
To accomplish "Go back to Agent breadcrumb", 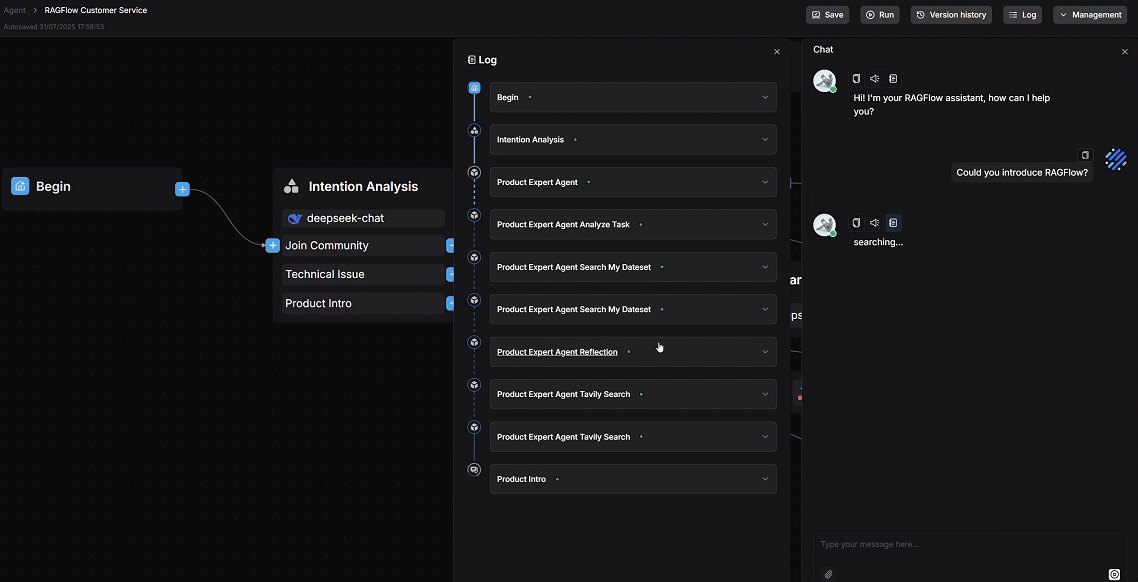I will [x=15, y=10].
